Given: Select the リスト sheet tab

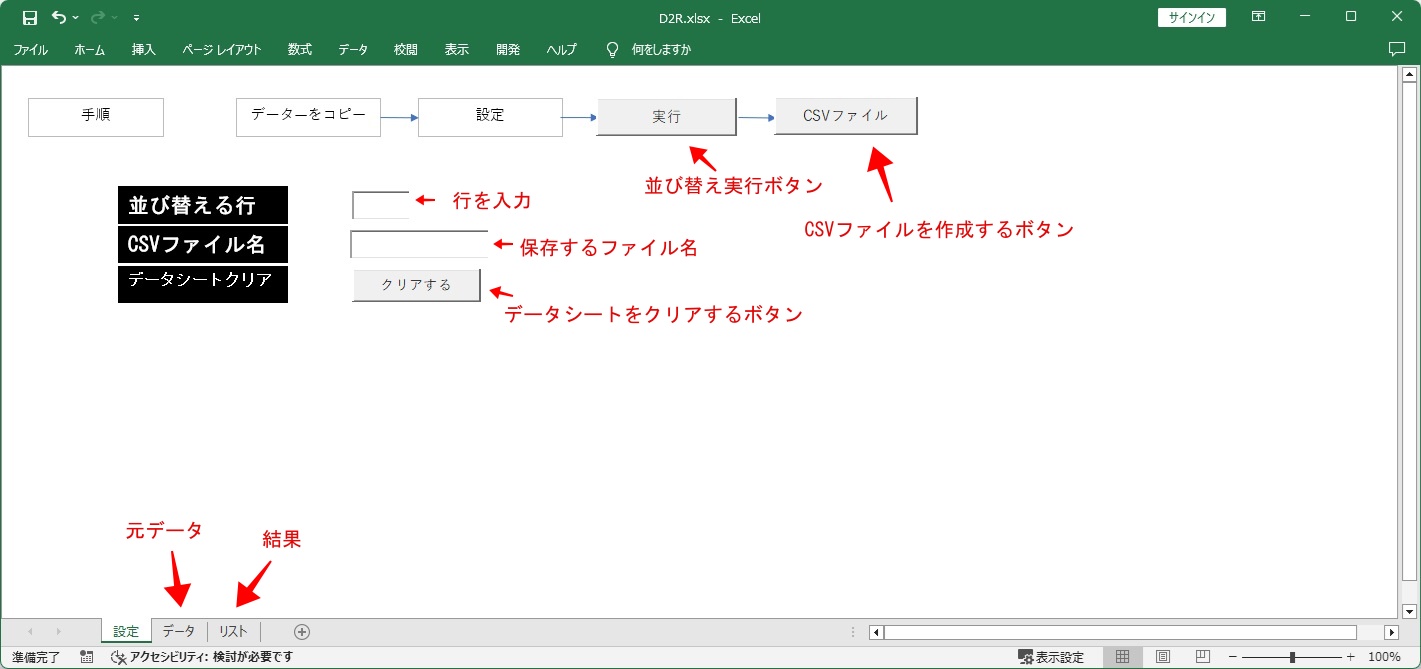Looking at the screenshot, I should pyautogui.click(x=233, y=631).
